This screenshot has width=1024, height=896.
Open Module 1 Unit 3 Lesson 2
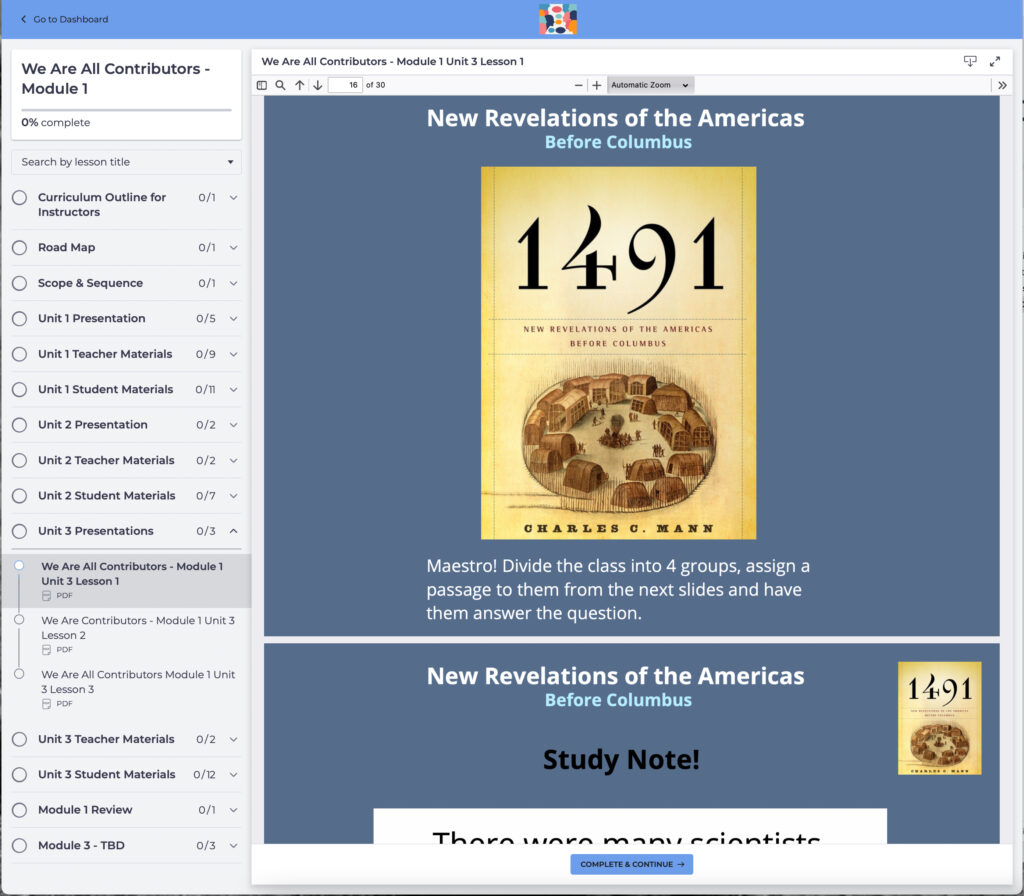point(137,627)
